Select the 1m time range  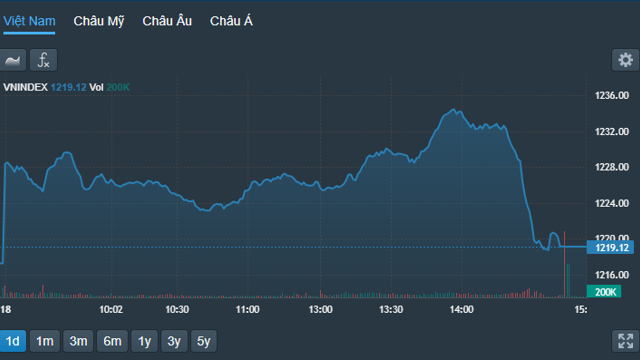tap(45, 341)
